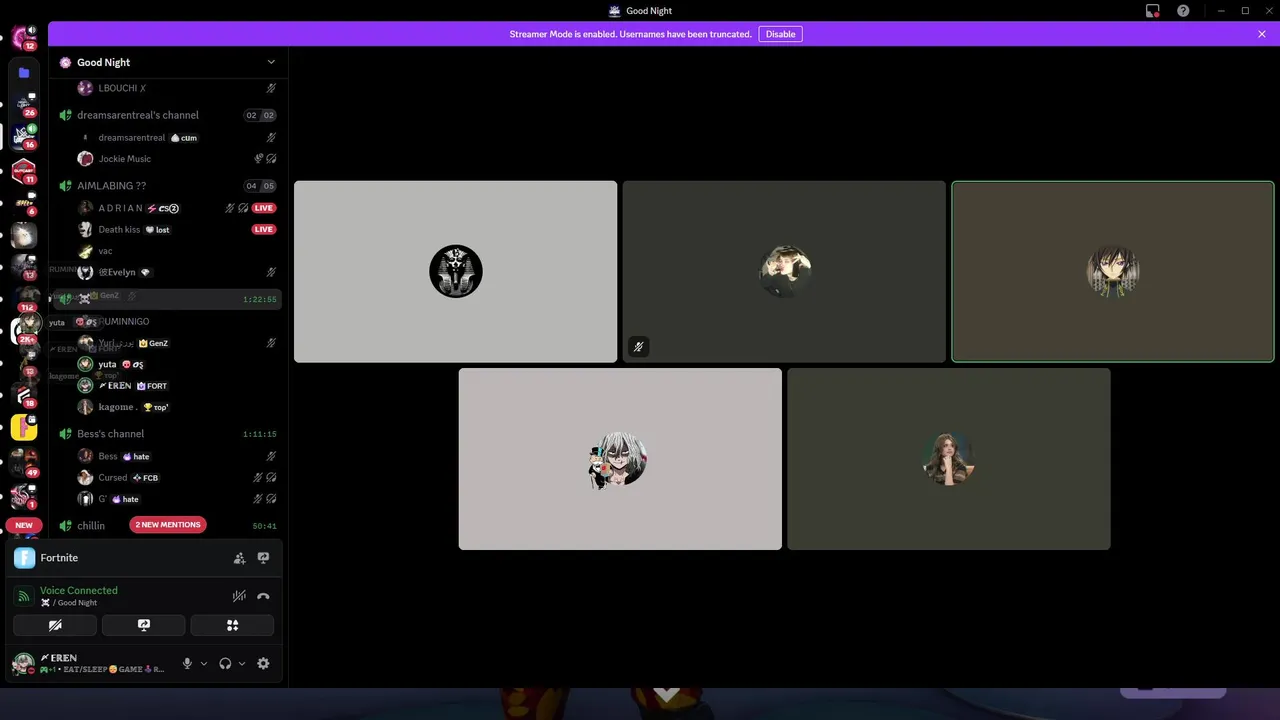Open headphone output options arrow
This screenshot has width=1280, height=720.
click(242, 663)
